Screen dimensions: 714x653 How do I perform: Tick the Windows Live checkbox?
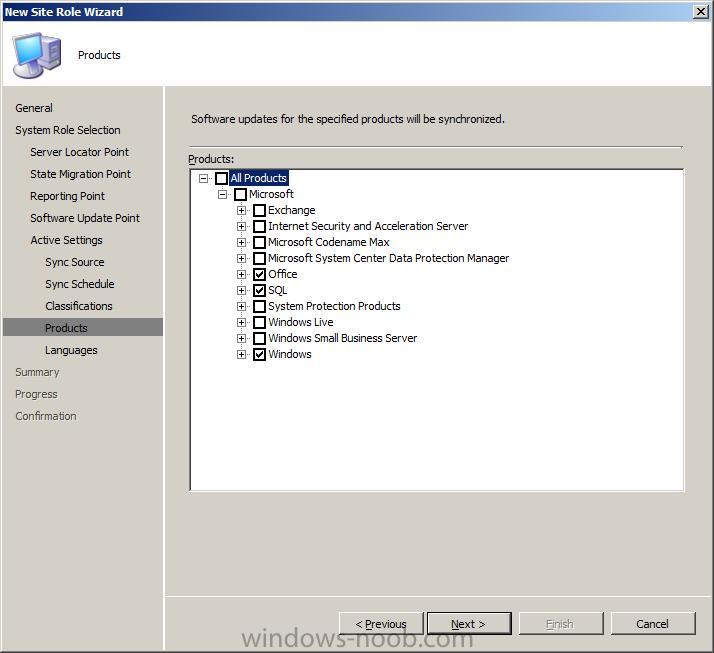click(x=260, y=322)
